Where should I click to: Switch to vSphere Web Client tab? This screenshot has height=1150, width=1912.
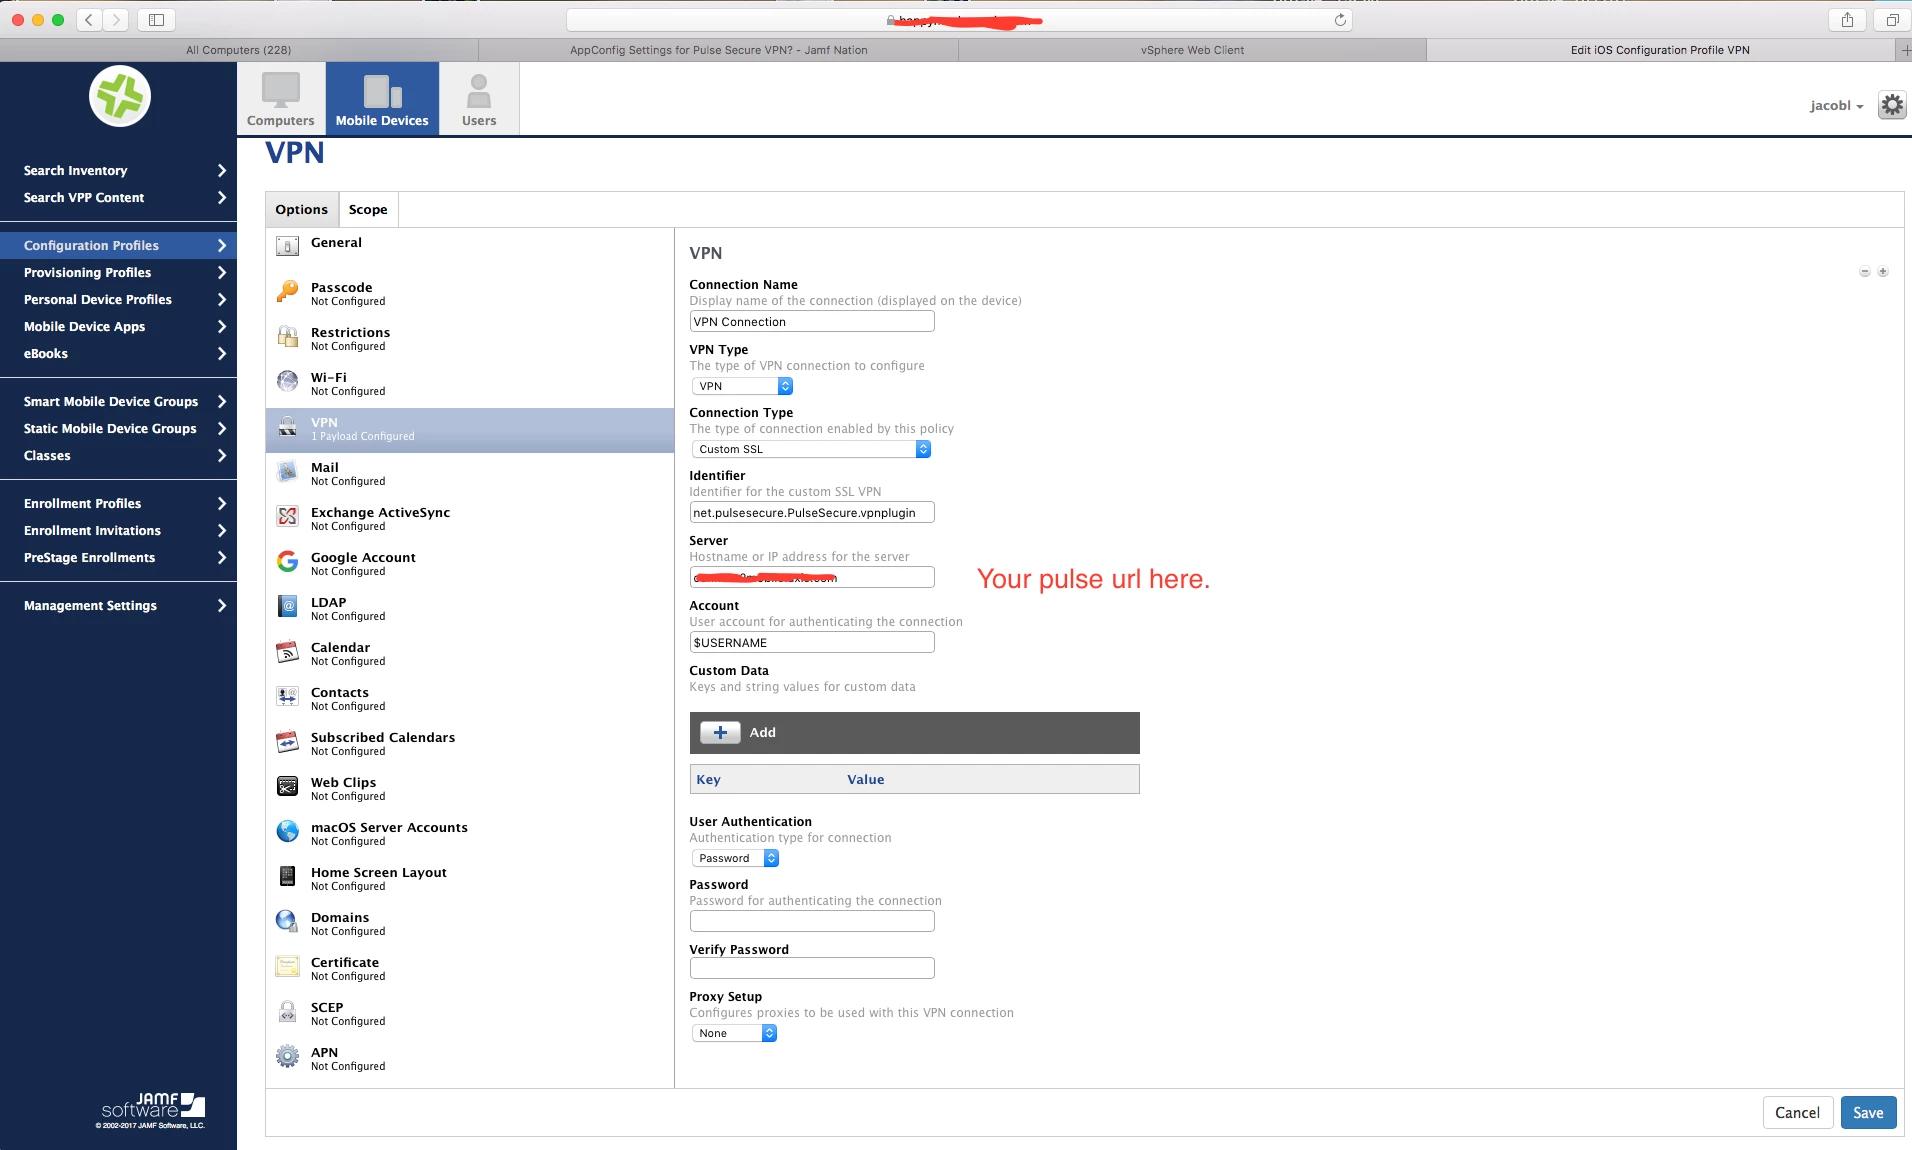[1192, 50]
